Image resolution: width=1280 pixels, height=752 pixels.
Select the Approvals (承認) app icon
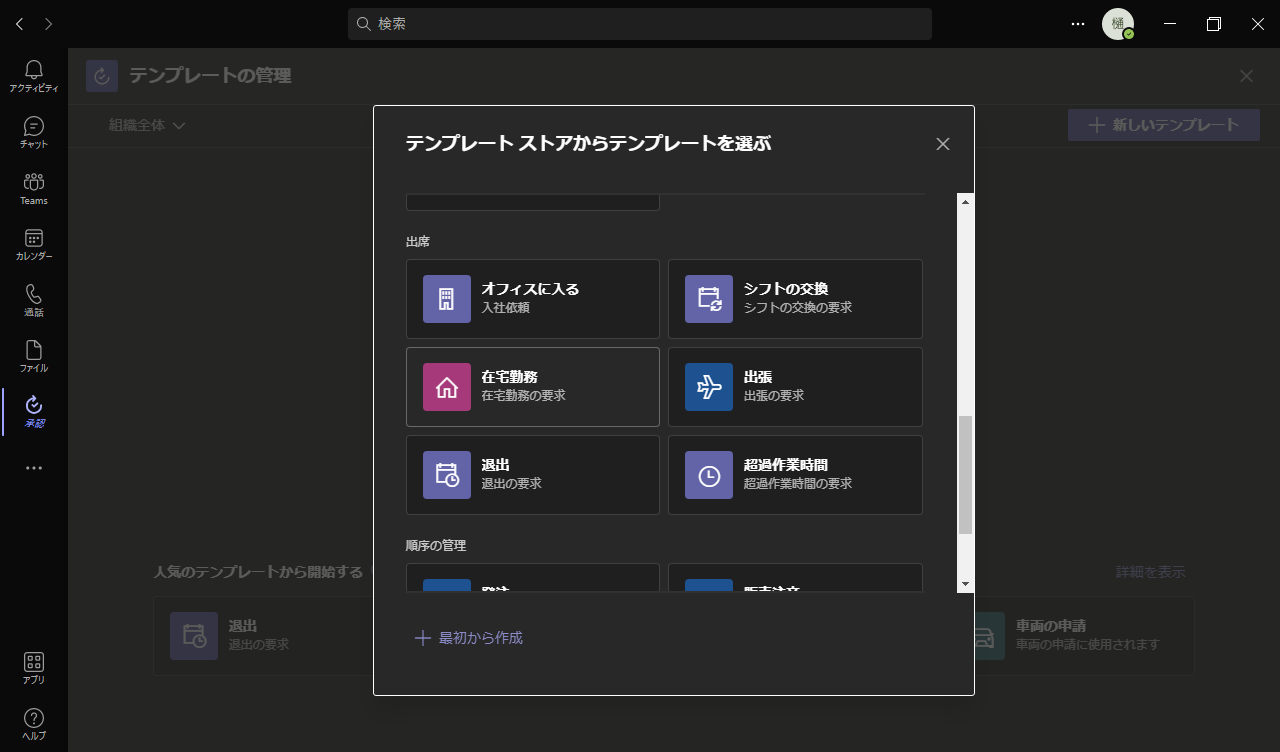(34, 411)
